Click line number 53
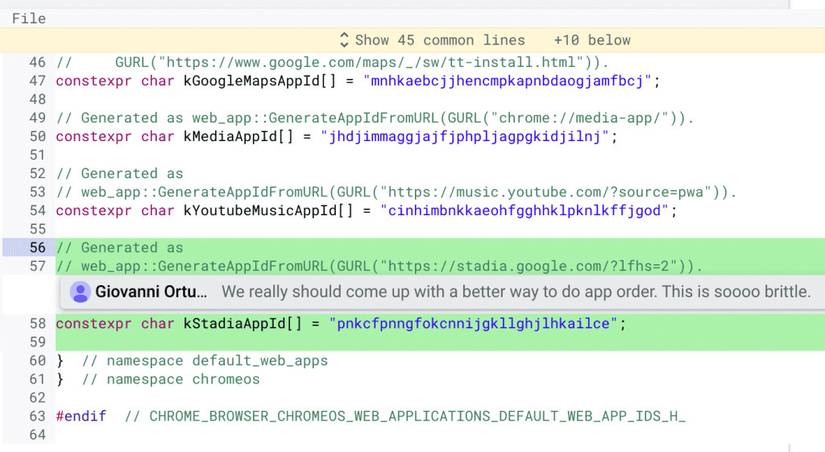 point(37,192)
